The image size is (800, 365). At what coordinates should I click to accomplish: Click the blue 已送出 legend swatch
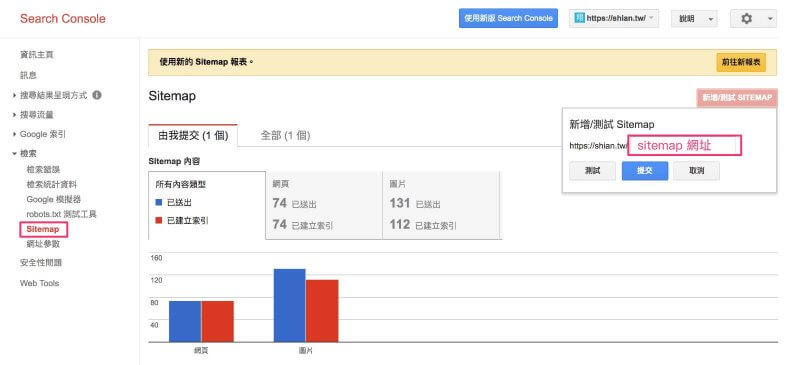158,203
